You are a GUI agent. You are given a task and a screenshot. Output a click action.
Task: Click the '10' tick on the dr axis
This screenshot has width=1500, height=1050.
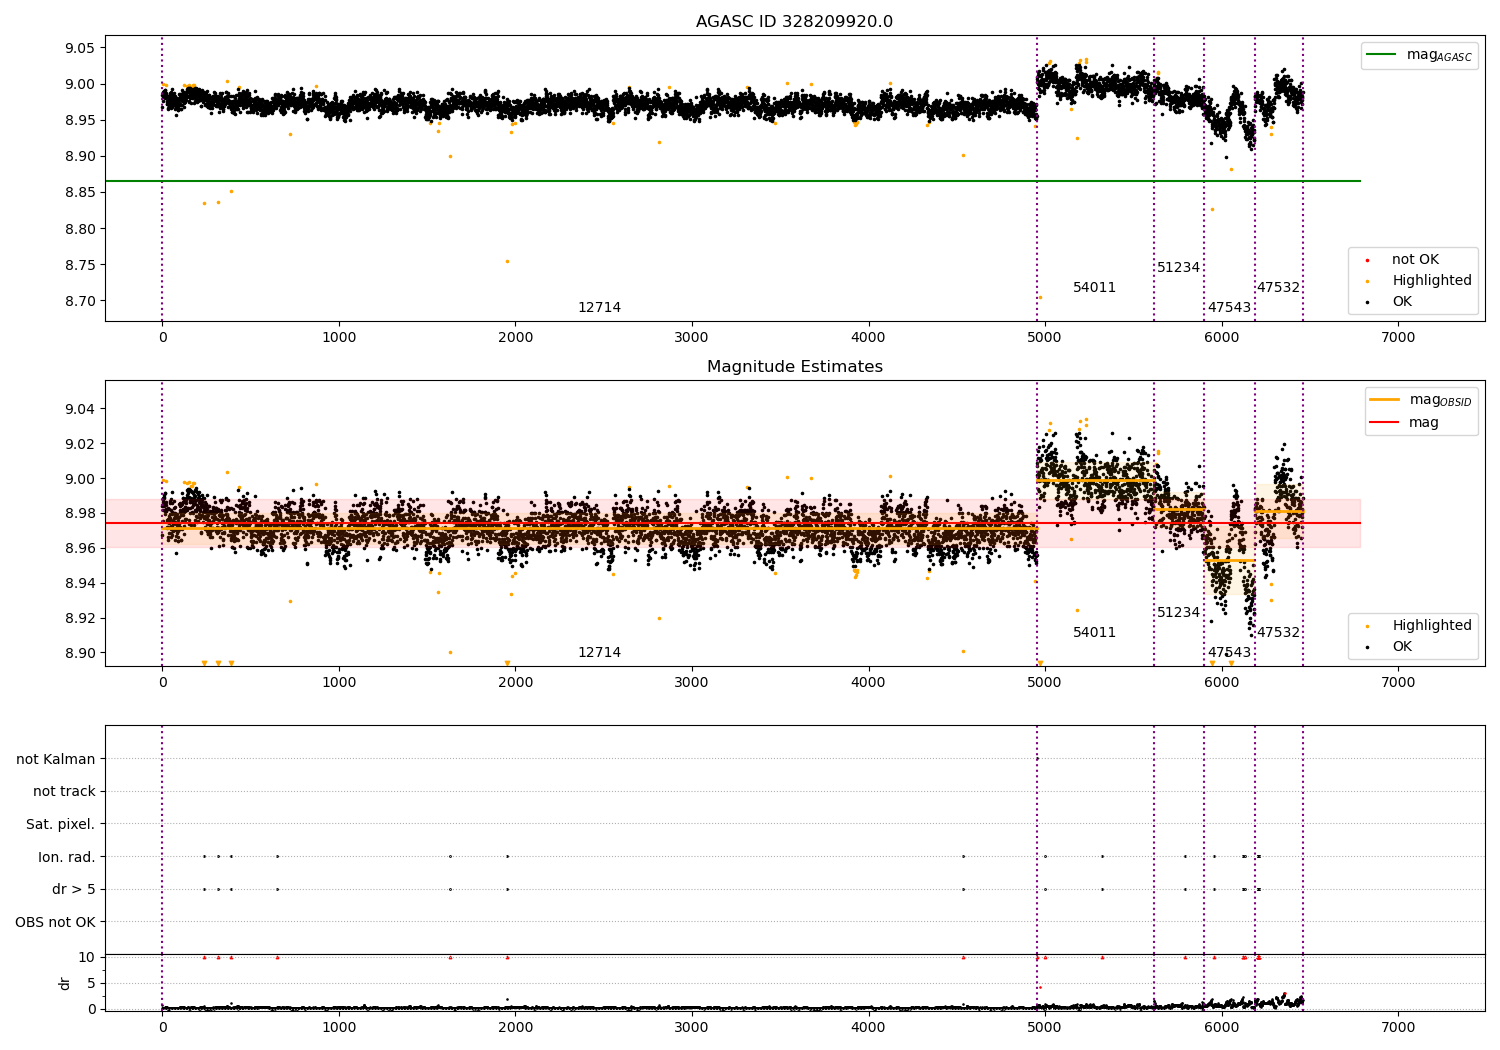click(87, 958)
